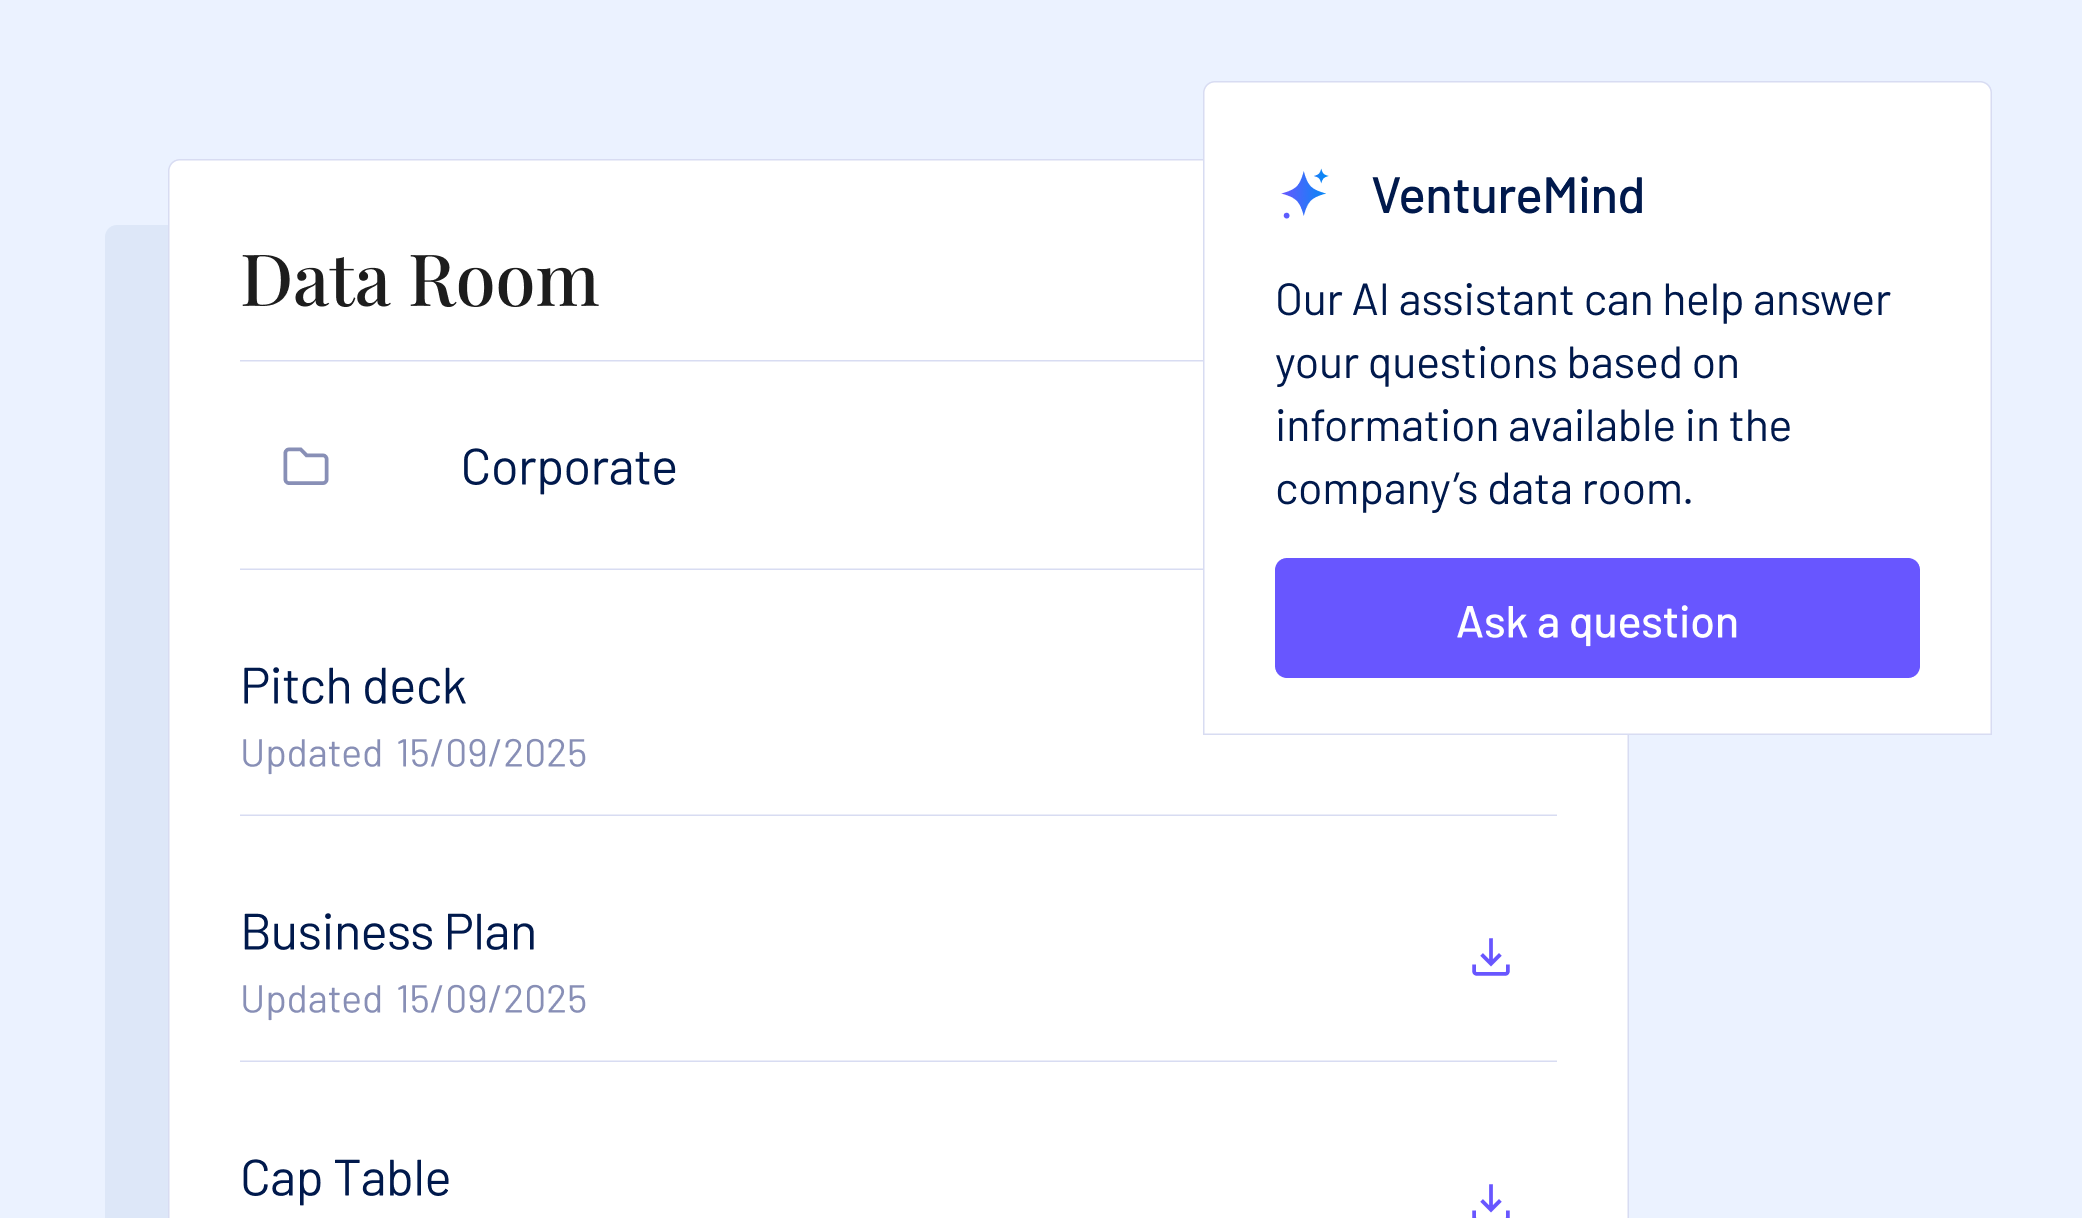Click the Data Room heading
The image size is (2082, 1218).
tap(420, 281)
